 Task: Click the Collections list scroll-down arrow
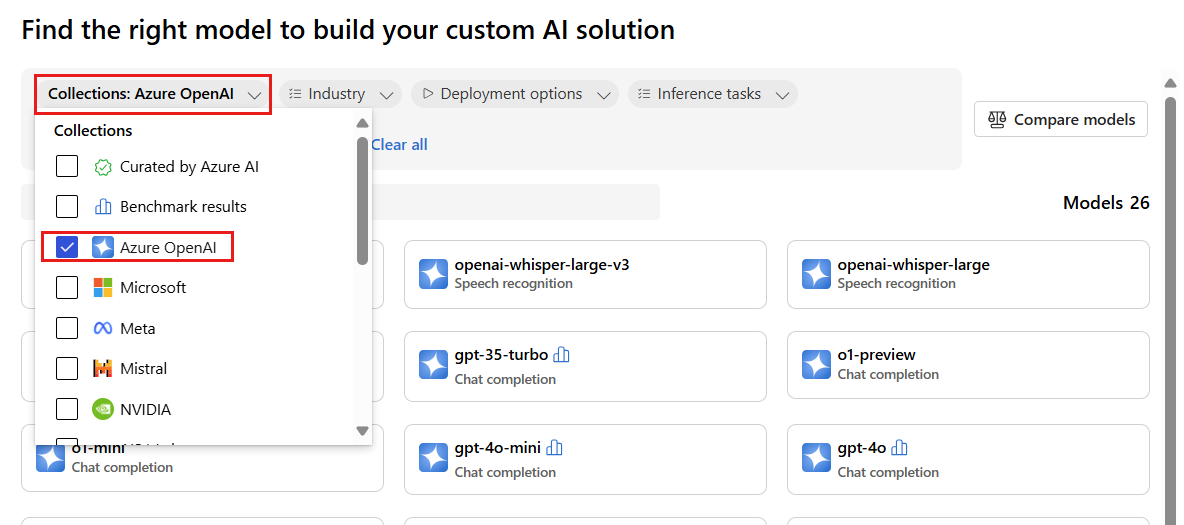pos(362,431)
